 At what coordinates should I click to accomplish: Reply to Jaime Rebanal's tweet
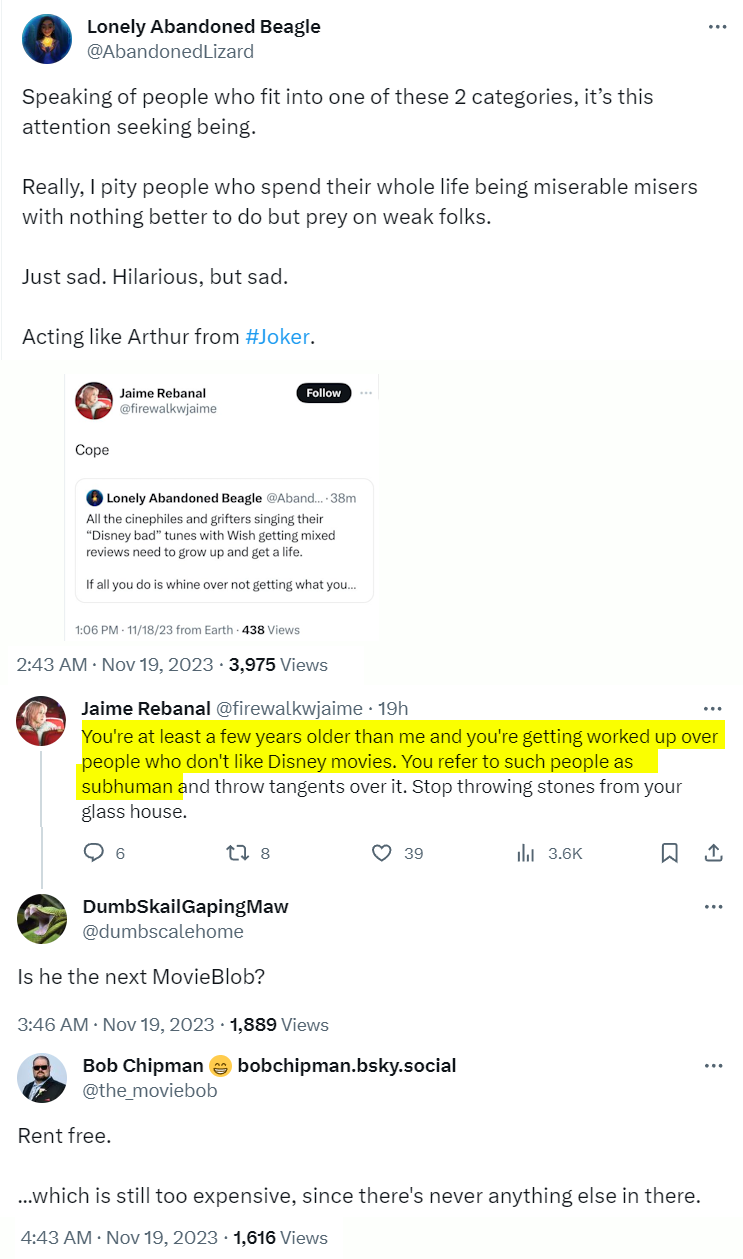point(94,853)
